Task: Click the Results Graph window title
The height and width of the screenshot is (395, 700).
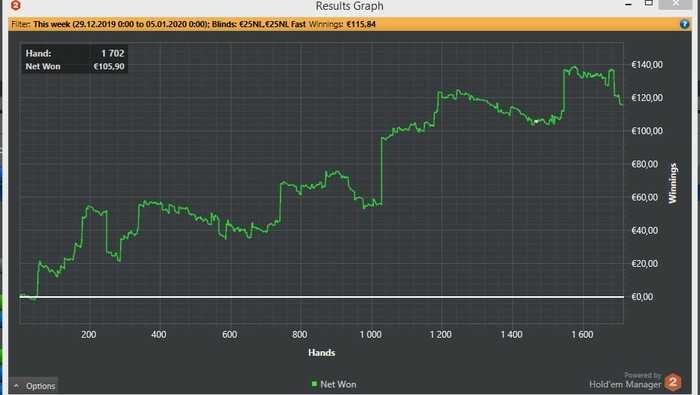Action: tap(350, 6)
